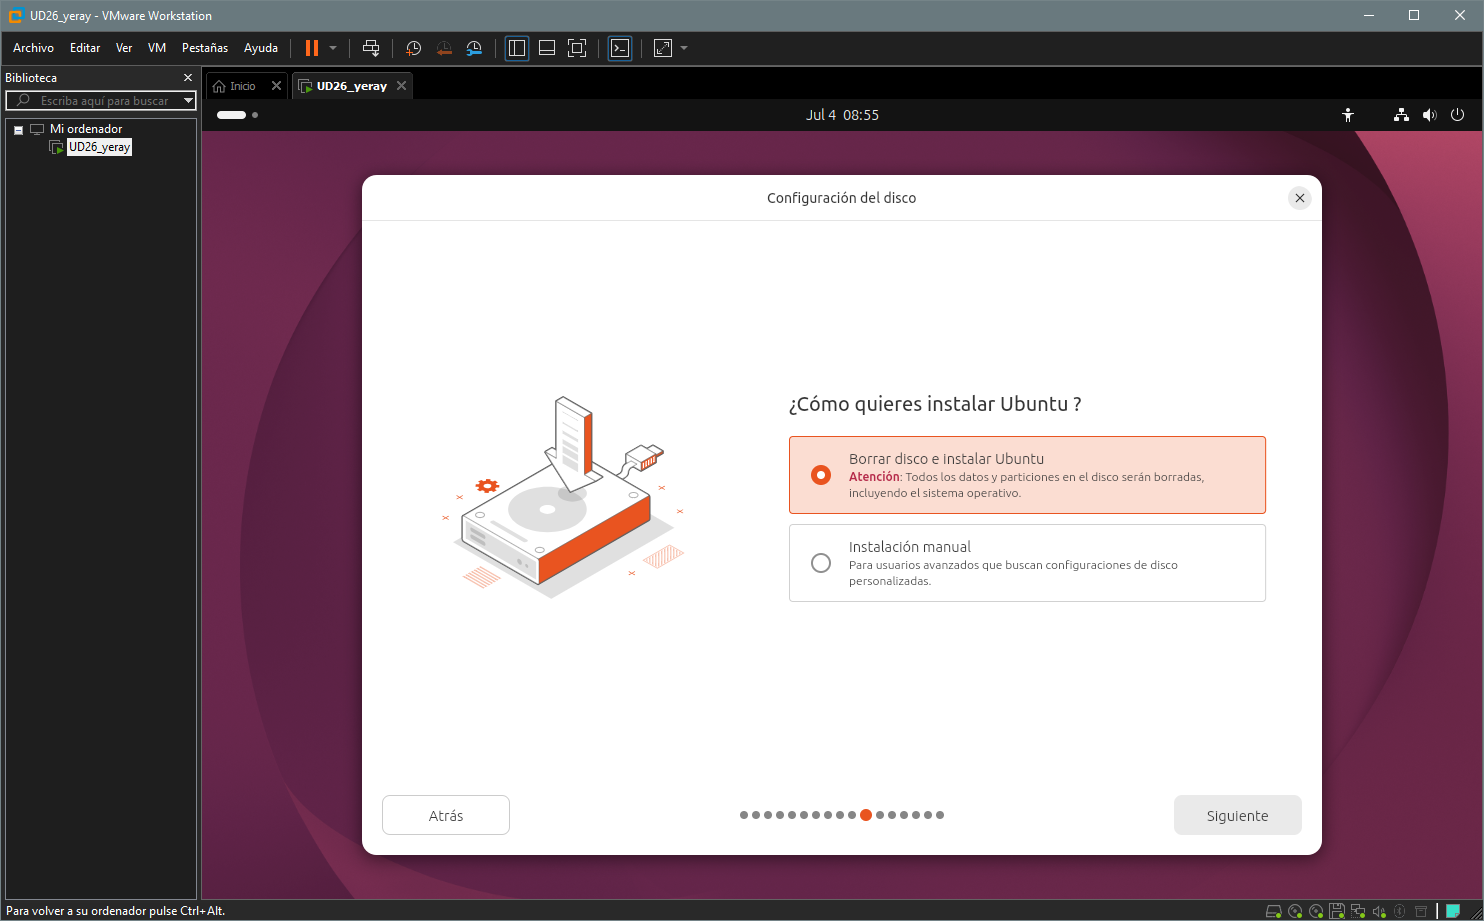Close the Biblioteca panel

(x=188, y=78)
